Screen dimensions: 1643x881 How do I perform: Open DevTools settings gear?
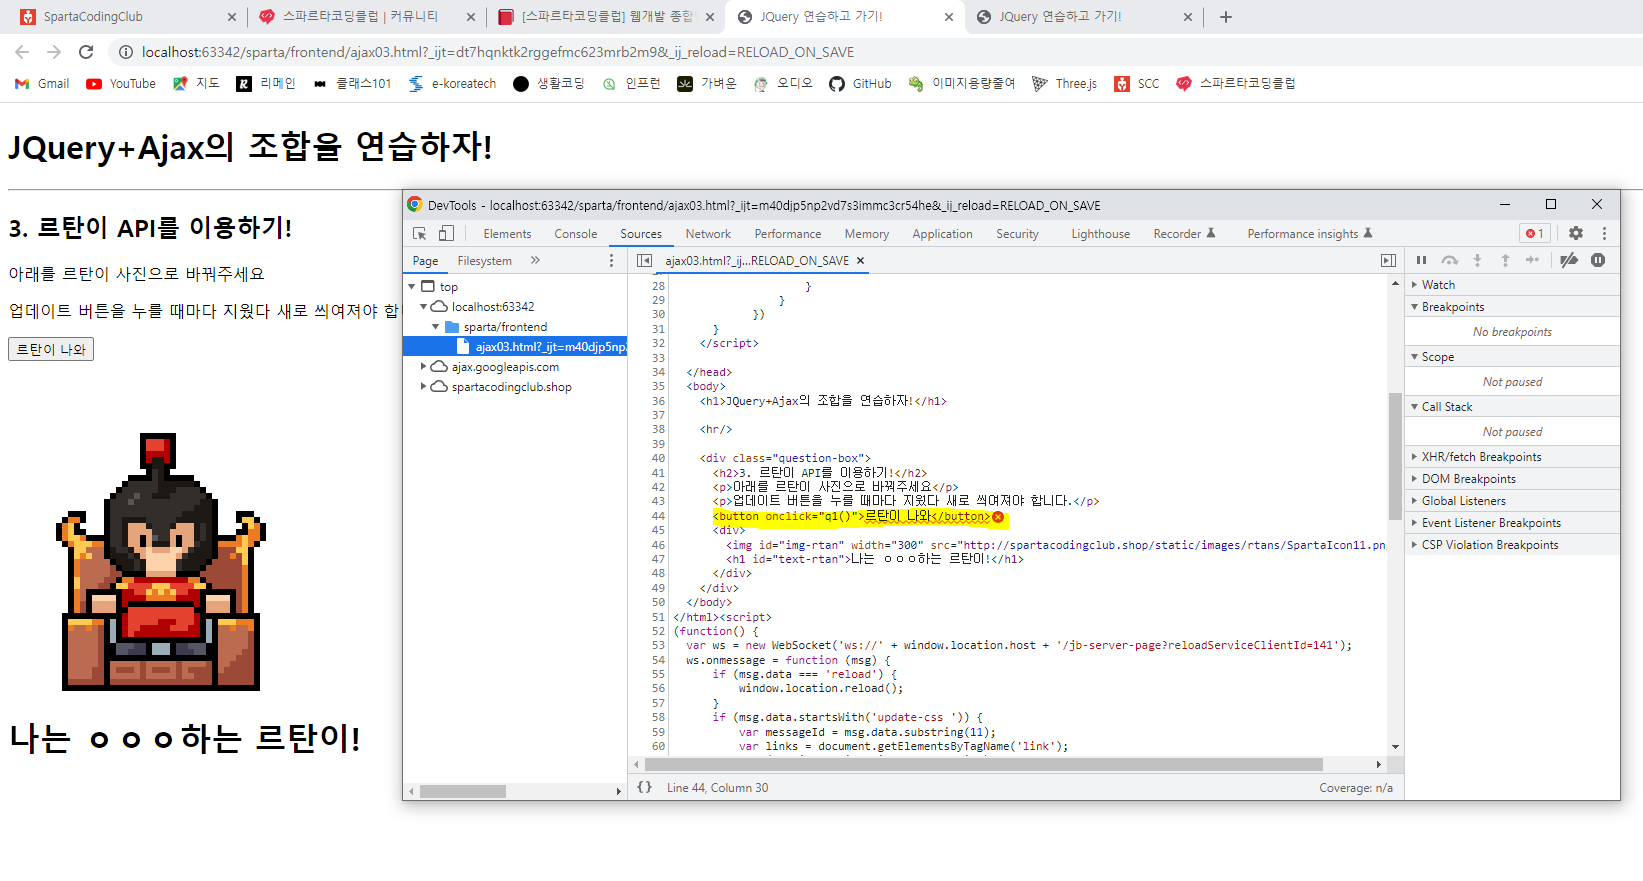click(1576, 233)
